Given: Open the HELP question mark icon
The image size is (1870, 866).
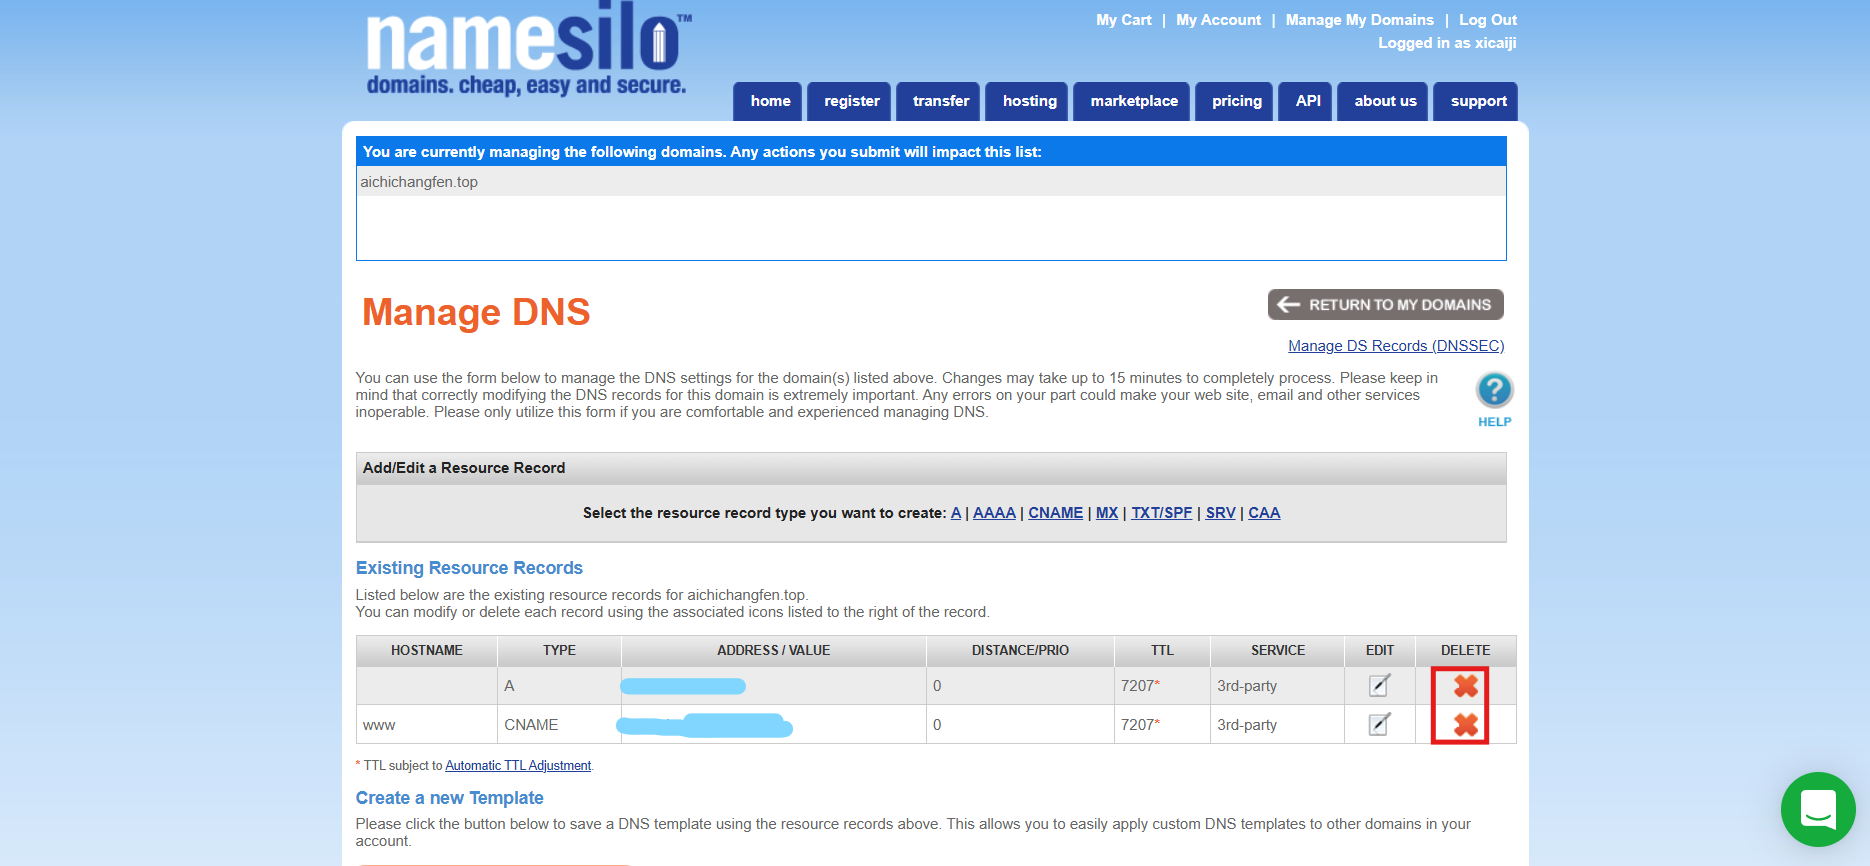Looking at the screenshot, I should pos(1494,390).
